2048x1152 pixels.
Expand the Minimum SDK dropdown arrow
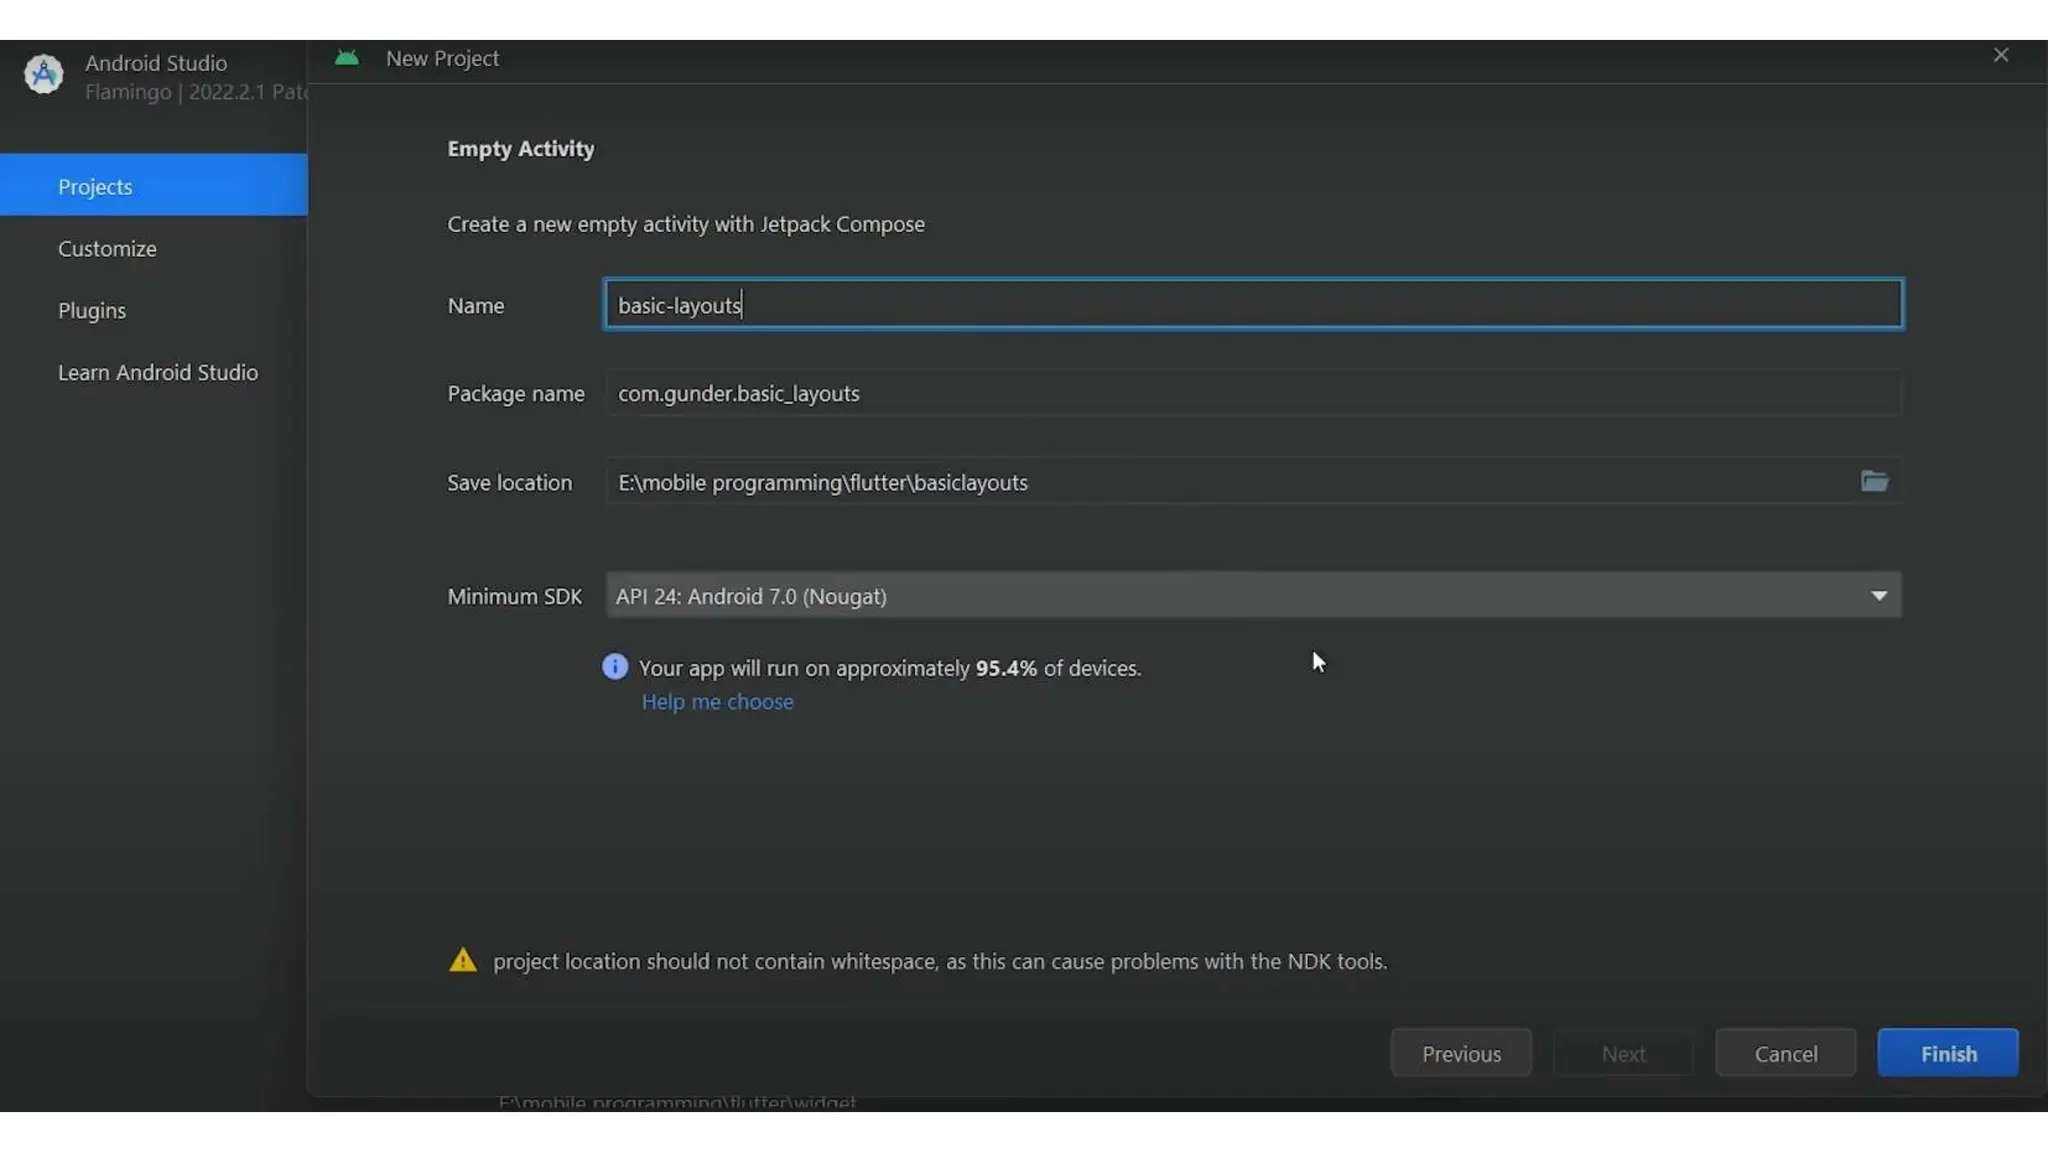coord(1879,596)
